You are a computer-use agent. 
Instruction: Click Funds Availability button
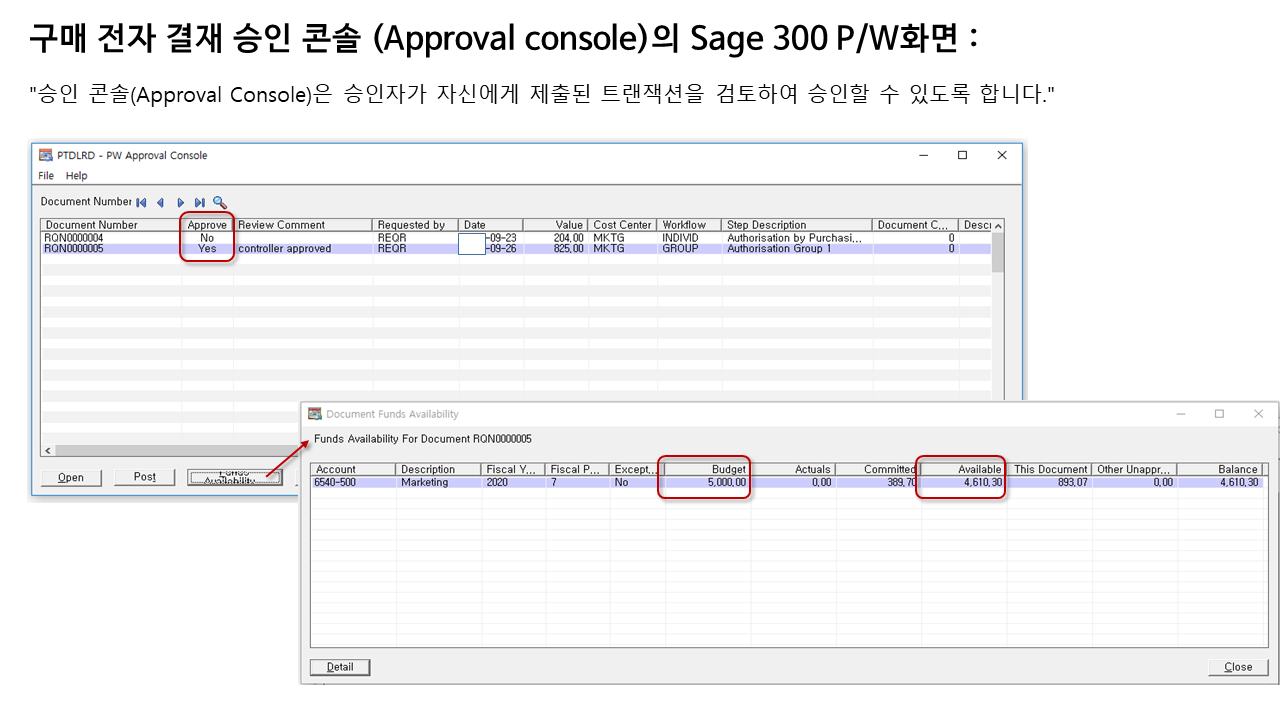point(235,477)
